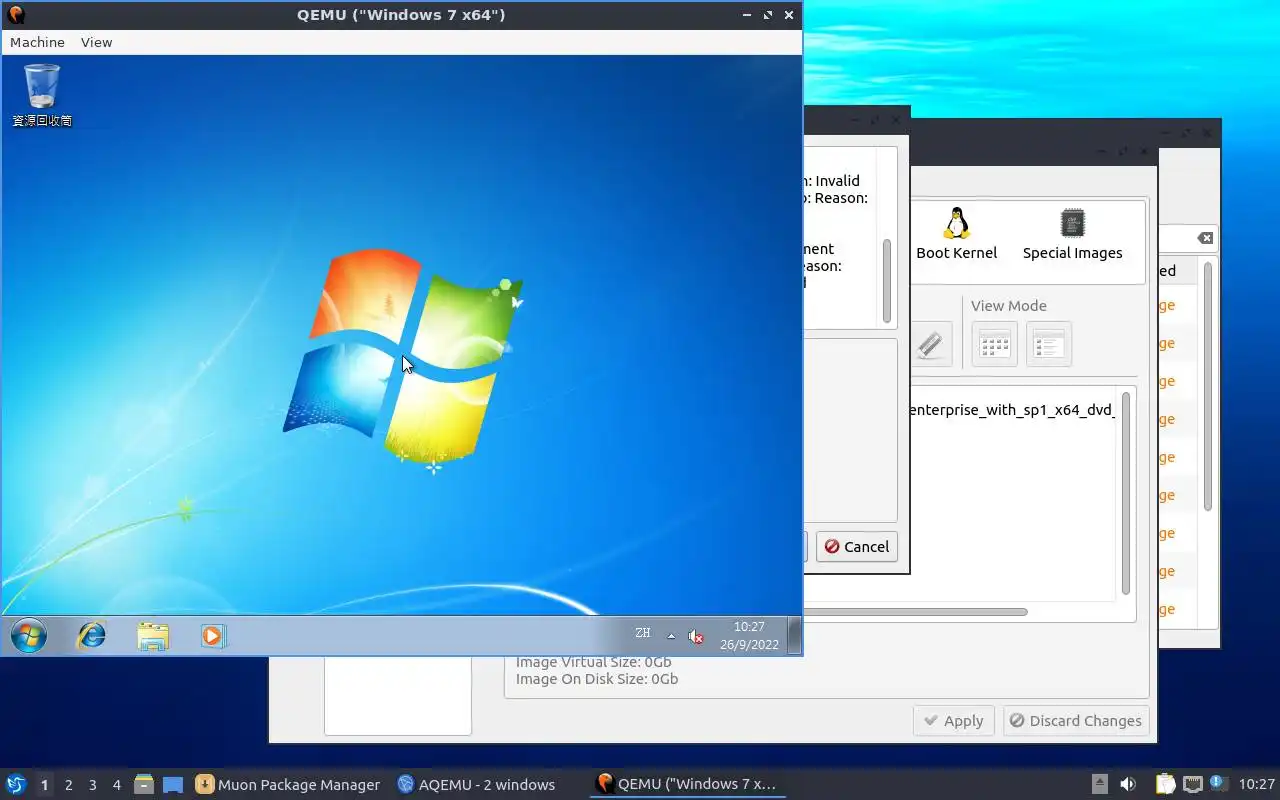Click Cancel in the AQEMU error dialog

pyautogui.click(x=857, y=547)
